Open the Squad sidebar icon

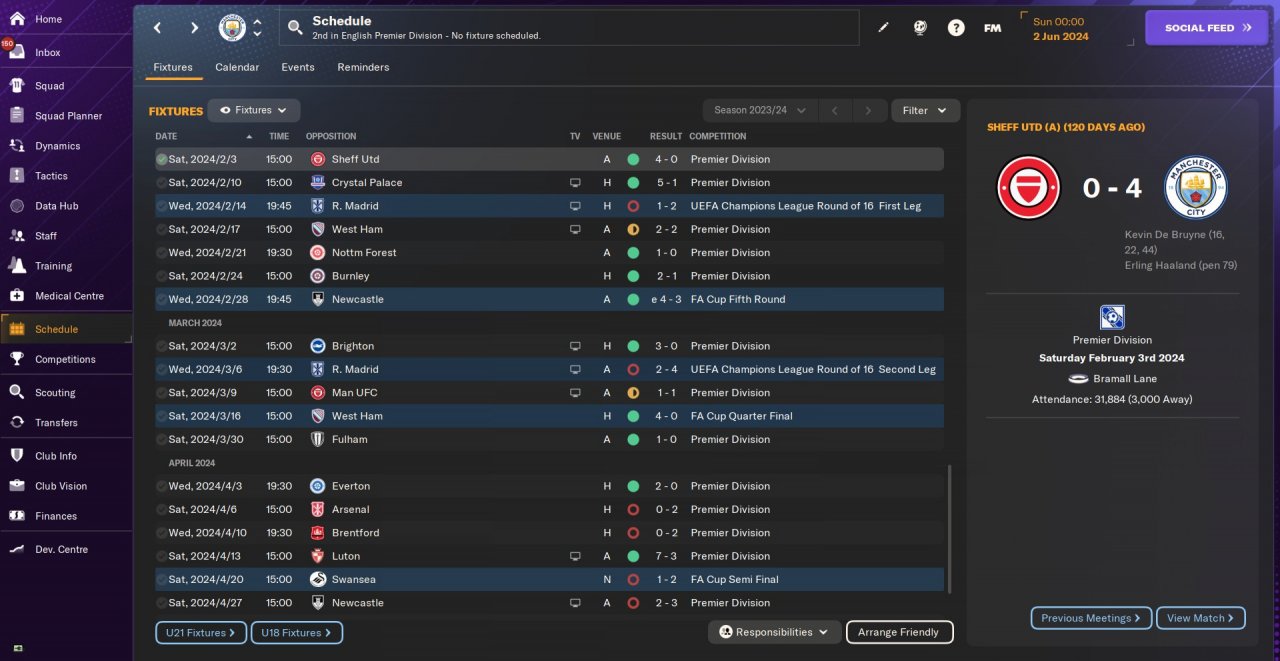[16, 86]
